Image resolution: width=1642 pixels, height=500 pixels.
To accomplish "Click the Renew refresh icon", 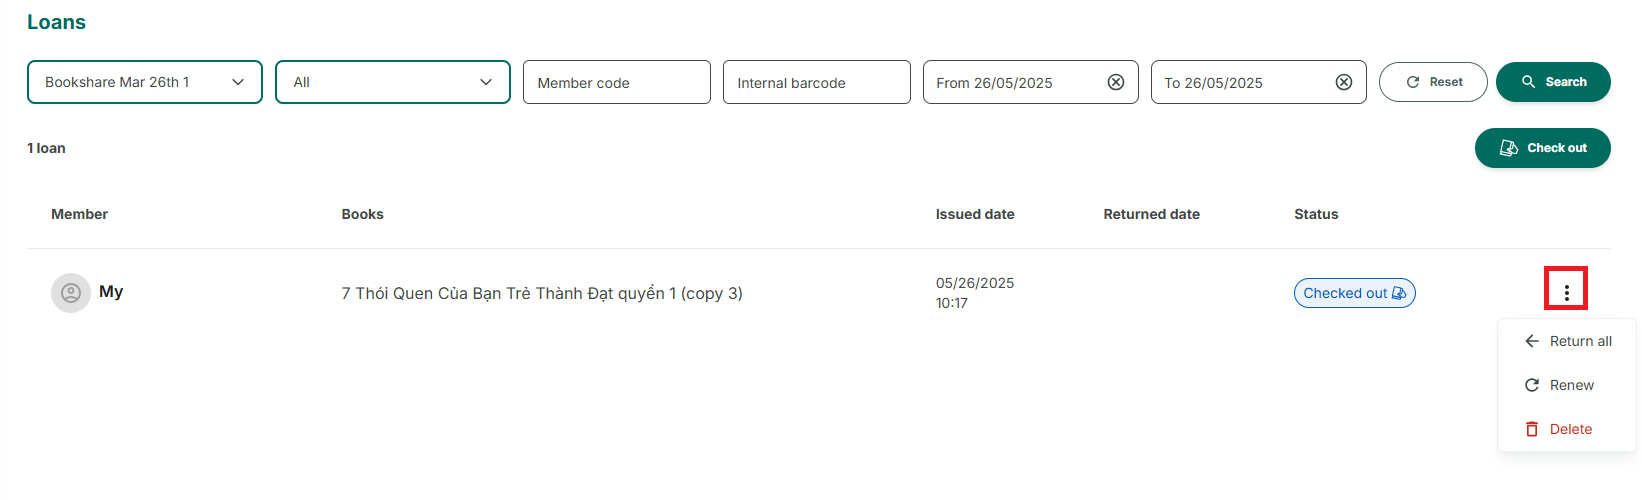I will 1531,385.
